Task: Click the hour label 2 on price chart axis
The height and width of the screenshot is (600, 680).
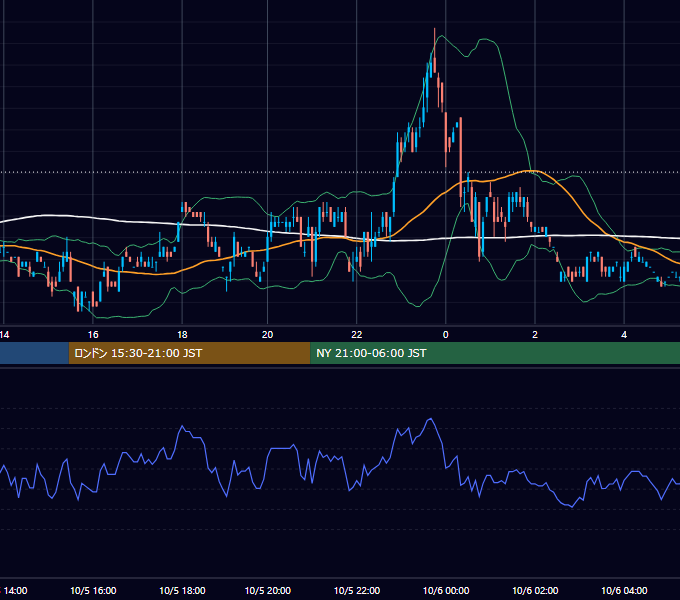Action: [x=535, y=335]
